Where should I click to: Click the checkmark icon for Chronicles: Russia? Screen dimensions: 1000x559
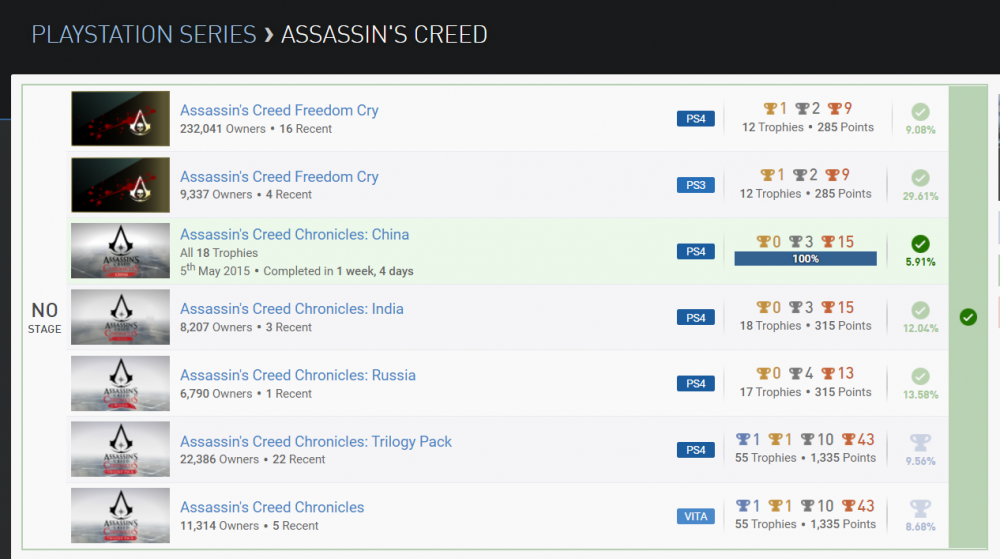(x=920, y=377)
